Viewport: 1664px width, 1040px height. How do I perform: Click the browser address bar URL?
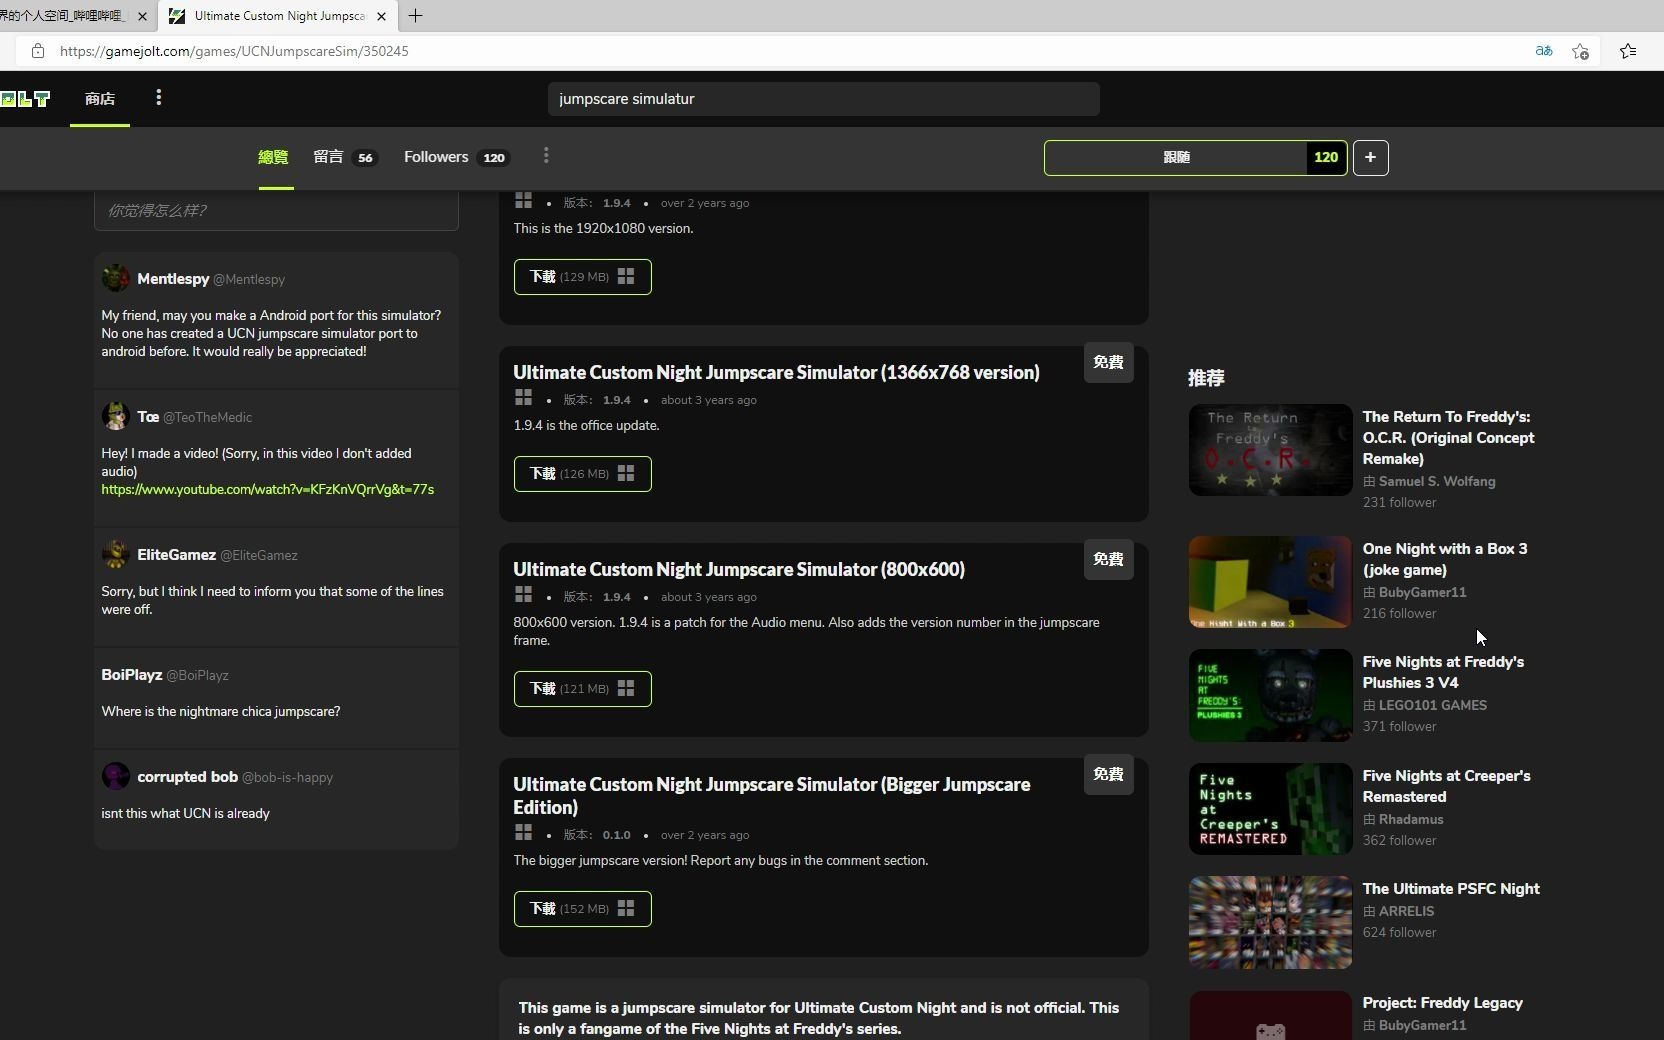pyautogui.click(x=234, y=51)
